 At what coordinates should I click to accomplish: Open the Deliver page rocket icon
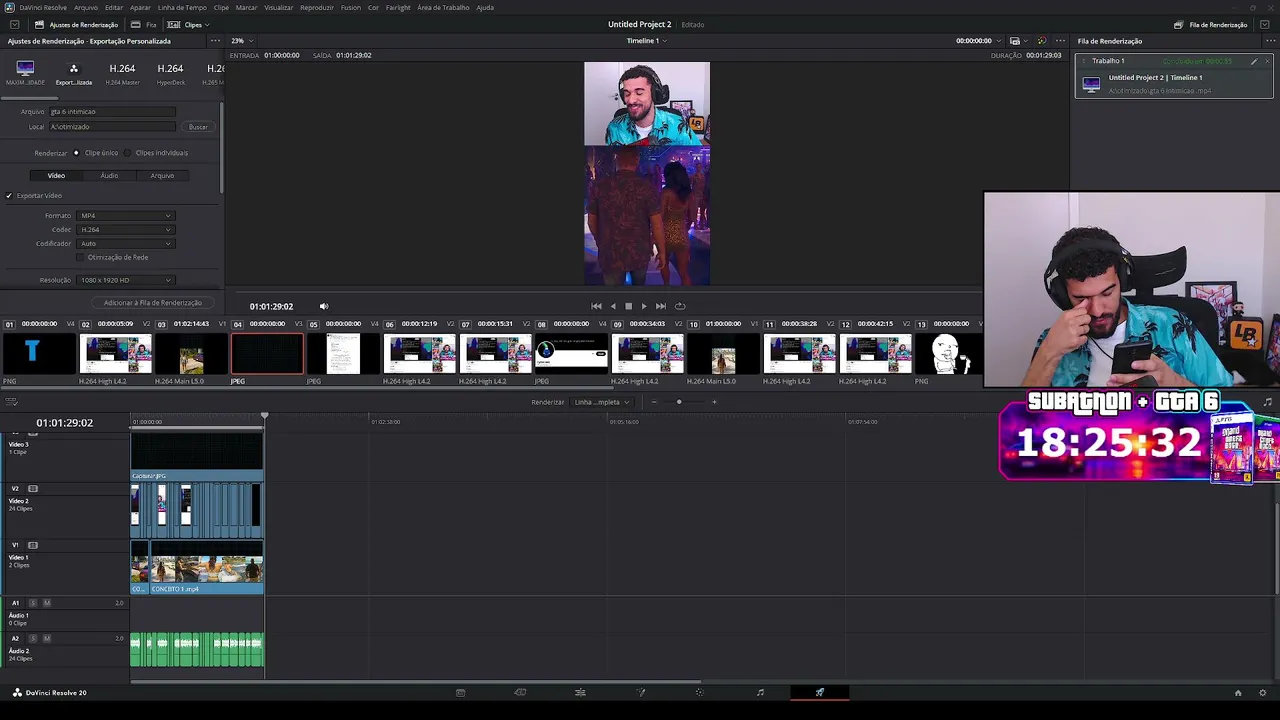tap(820, 692)
